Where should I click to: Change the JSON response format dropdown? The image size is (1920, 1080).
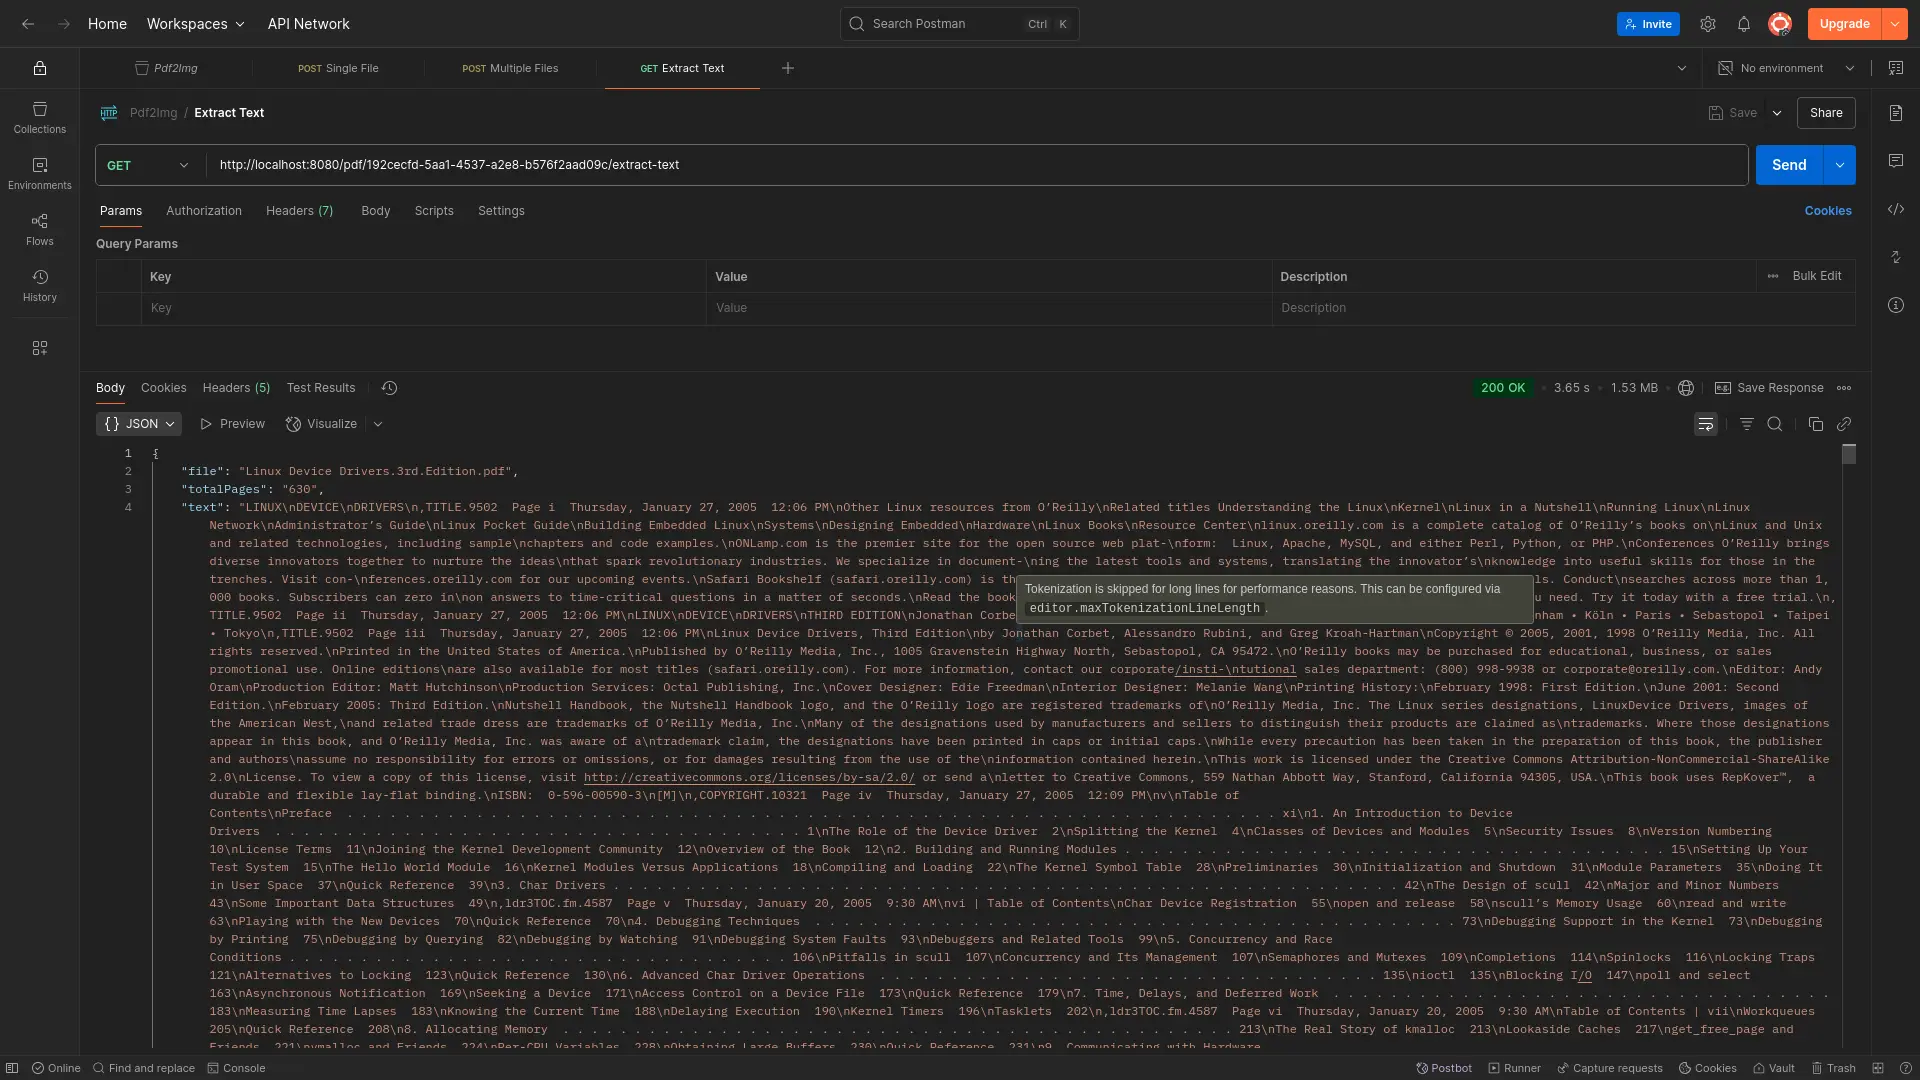pos(139,424)
